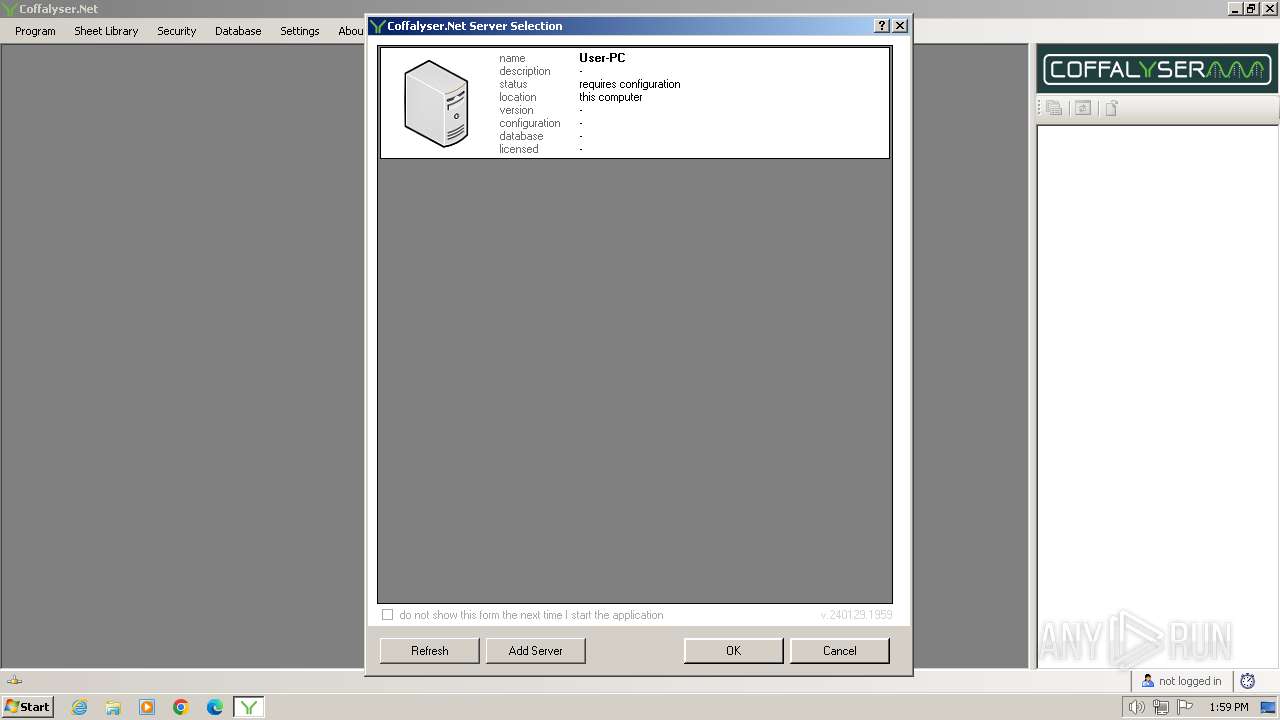
Task: Click the user icon beside not logged in
Action: [1148, 681]
